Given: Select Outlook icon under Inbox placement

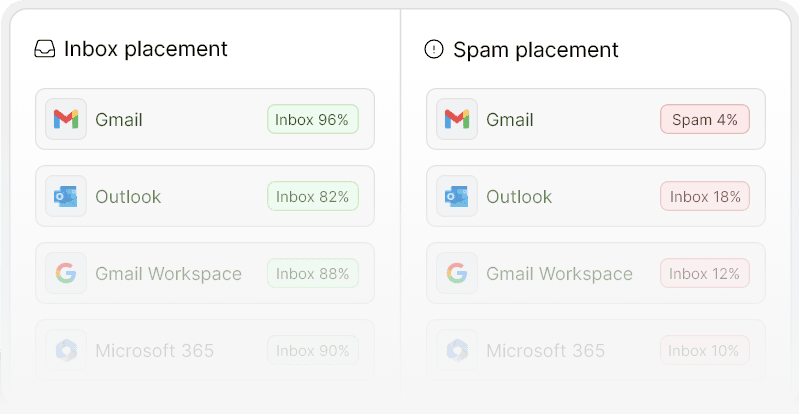Looking at the screenshot, I should 66,196.
